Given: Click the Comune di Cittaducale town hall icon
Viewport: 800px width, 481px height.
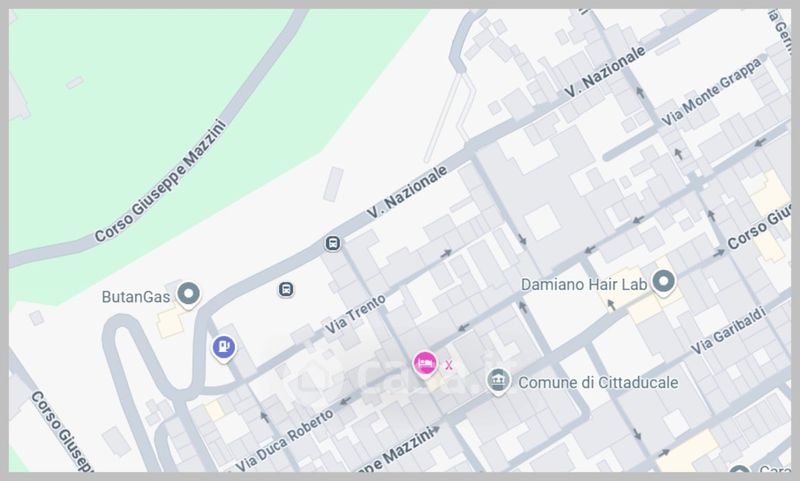Looking at the screenshot, I should pyautogui.click(x=498, y=381).
